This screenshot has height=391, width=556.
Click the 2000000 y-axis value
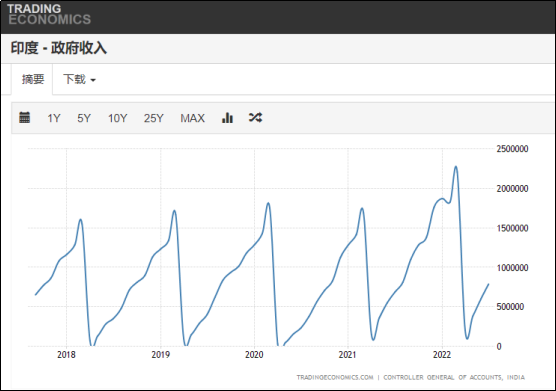click(x=512, y=189)
